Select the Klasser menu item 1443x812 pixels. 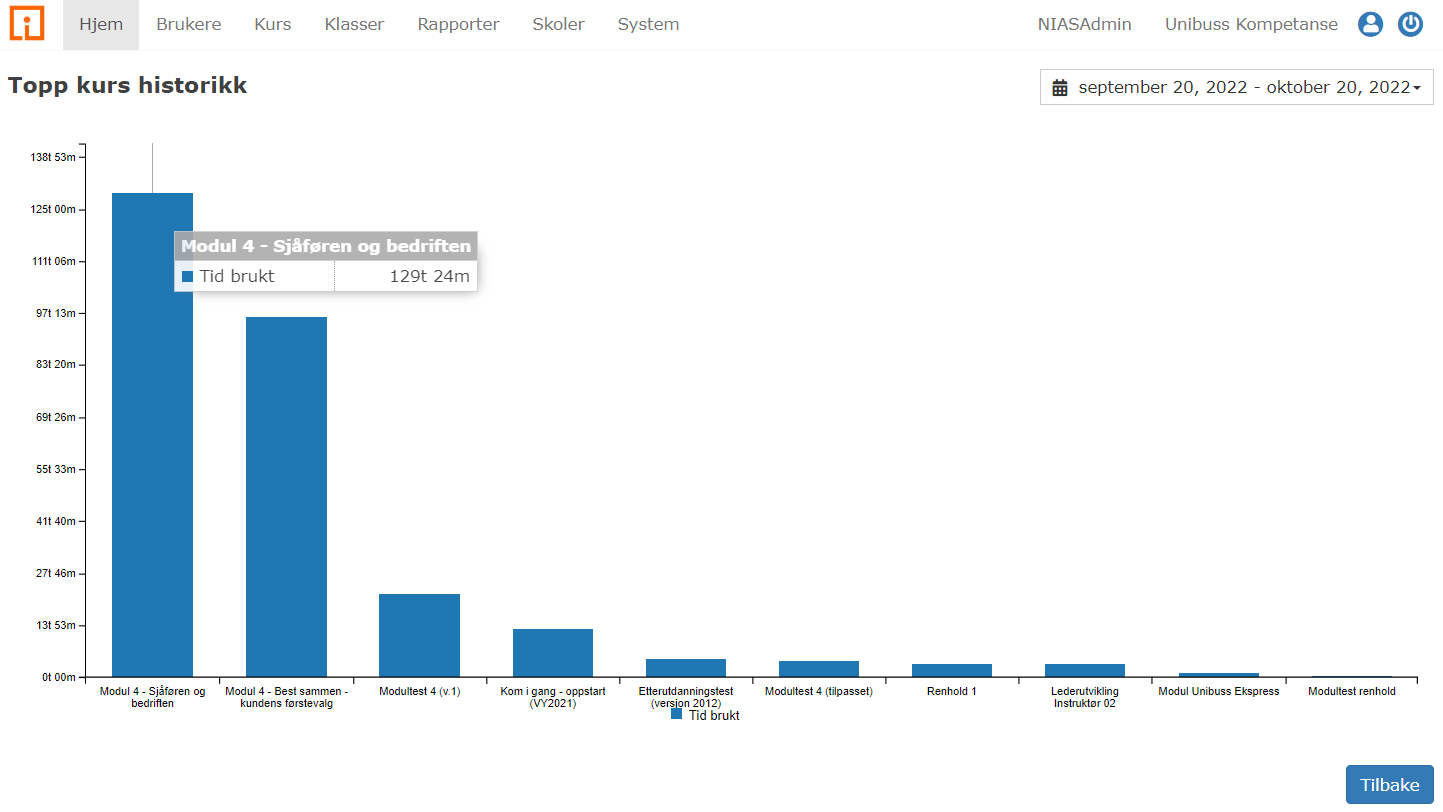[354, 25]
